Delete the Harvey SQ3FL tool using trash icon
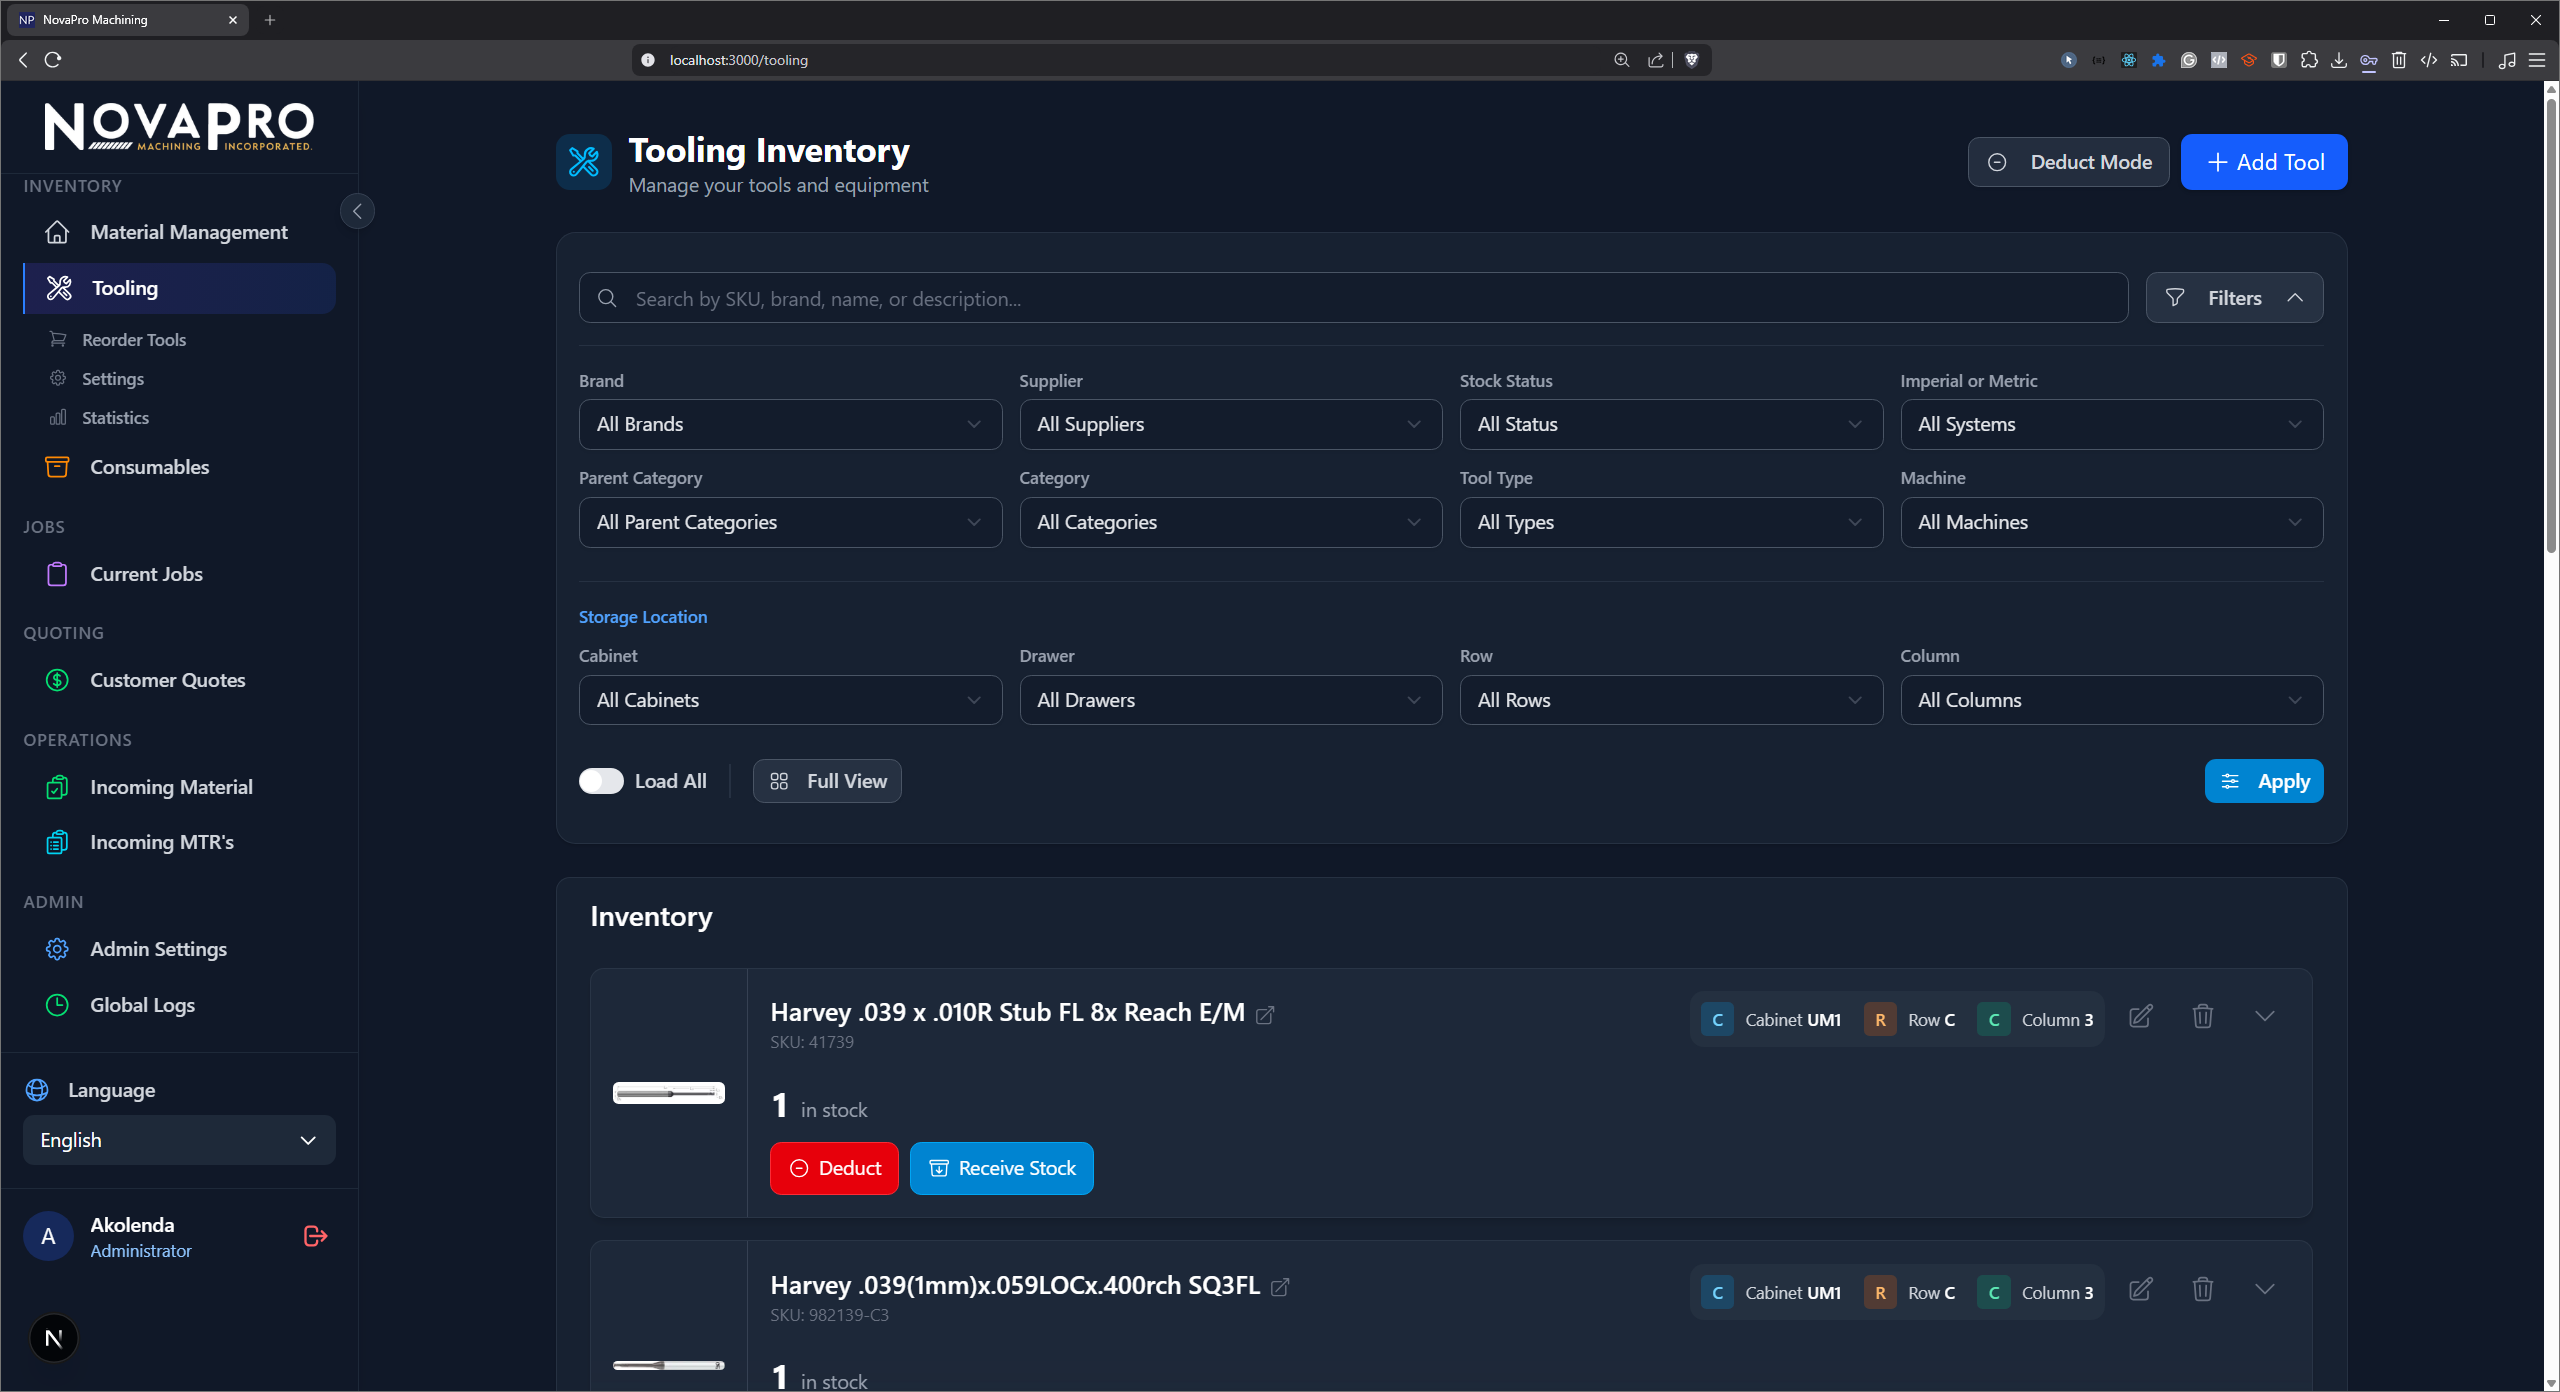2560x1392 pixels. point(2203,1290)
